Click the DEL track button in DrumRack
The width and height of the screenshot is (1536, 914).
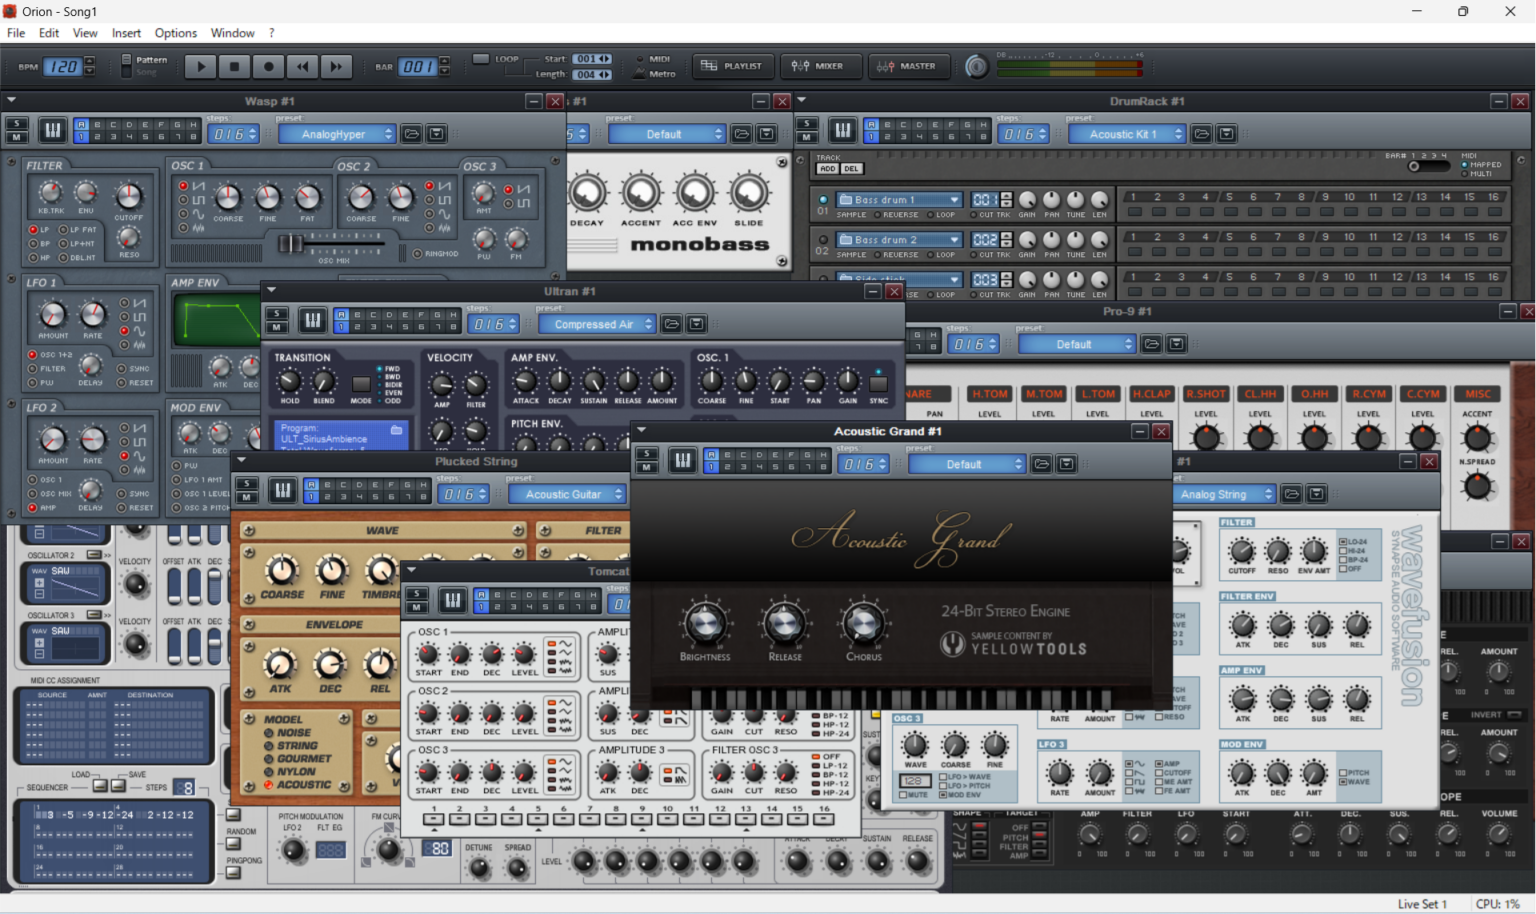pyautogui.click(x=851, y=169)
